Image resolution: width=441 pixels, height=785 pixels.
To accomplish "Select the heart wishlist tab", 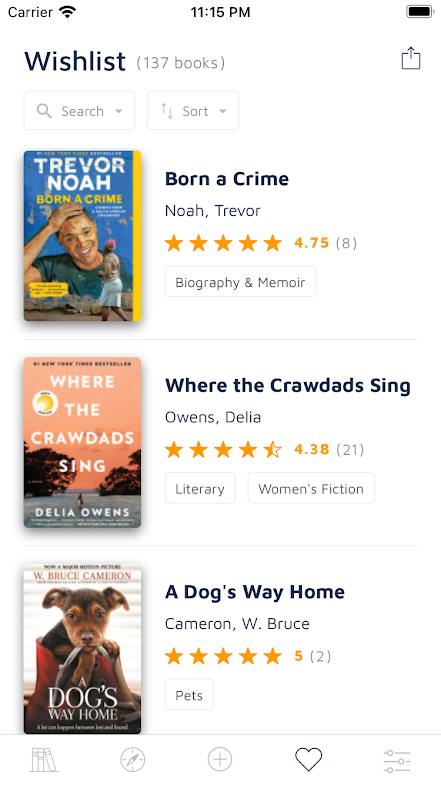I will tap(308, 759).
